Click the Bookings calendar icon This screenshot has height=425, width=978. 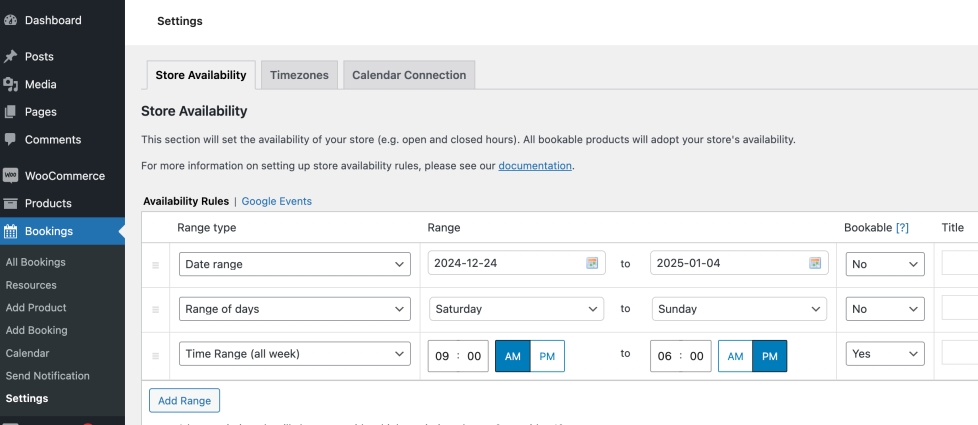pos(10,231)
